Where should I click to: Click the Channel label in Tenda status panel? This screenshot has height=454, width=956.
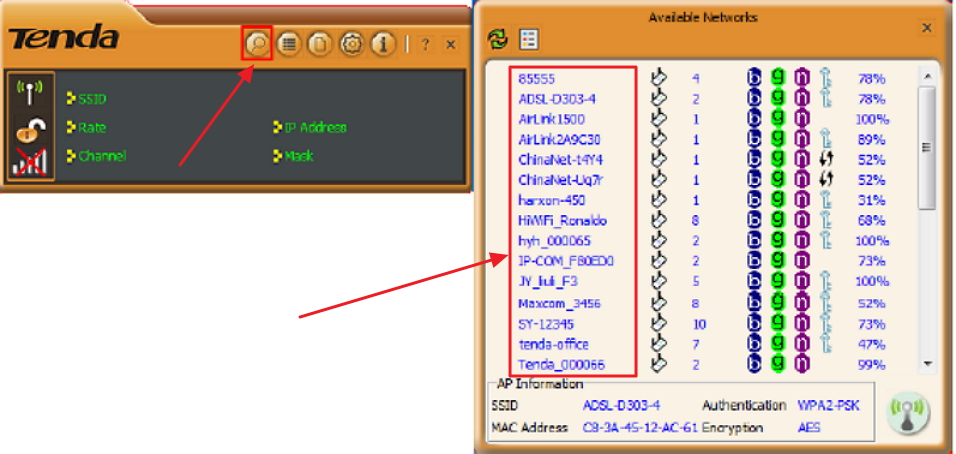(x=102, y=156)
